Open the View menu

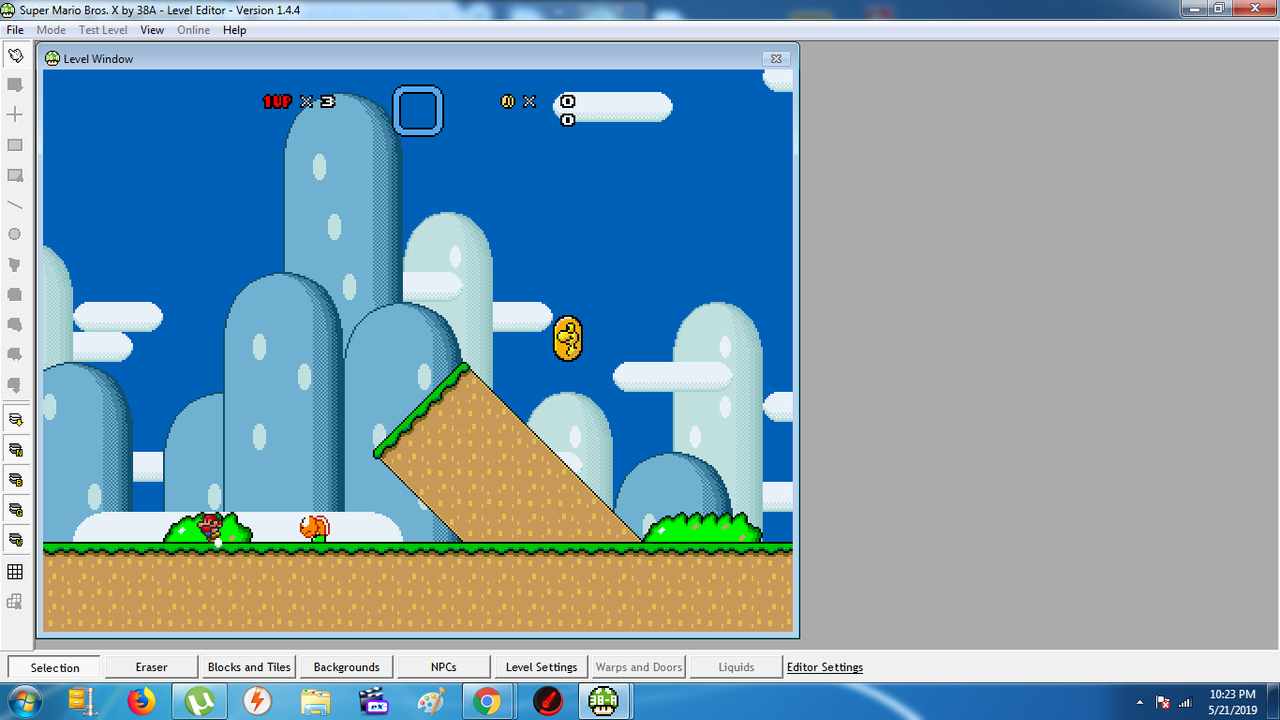coord(152,30)
